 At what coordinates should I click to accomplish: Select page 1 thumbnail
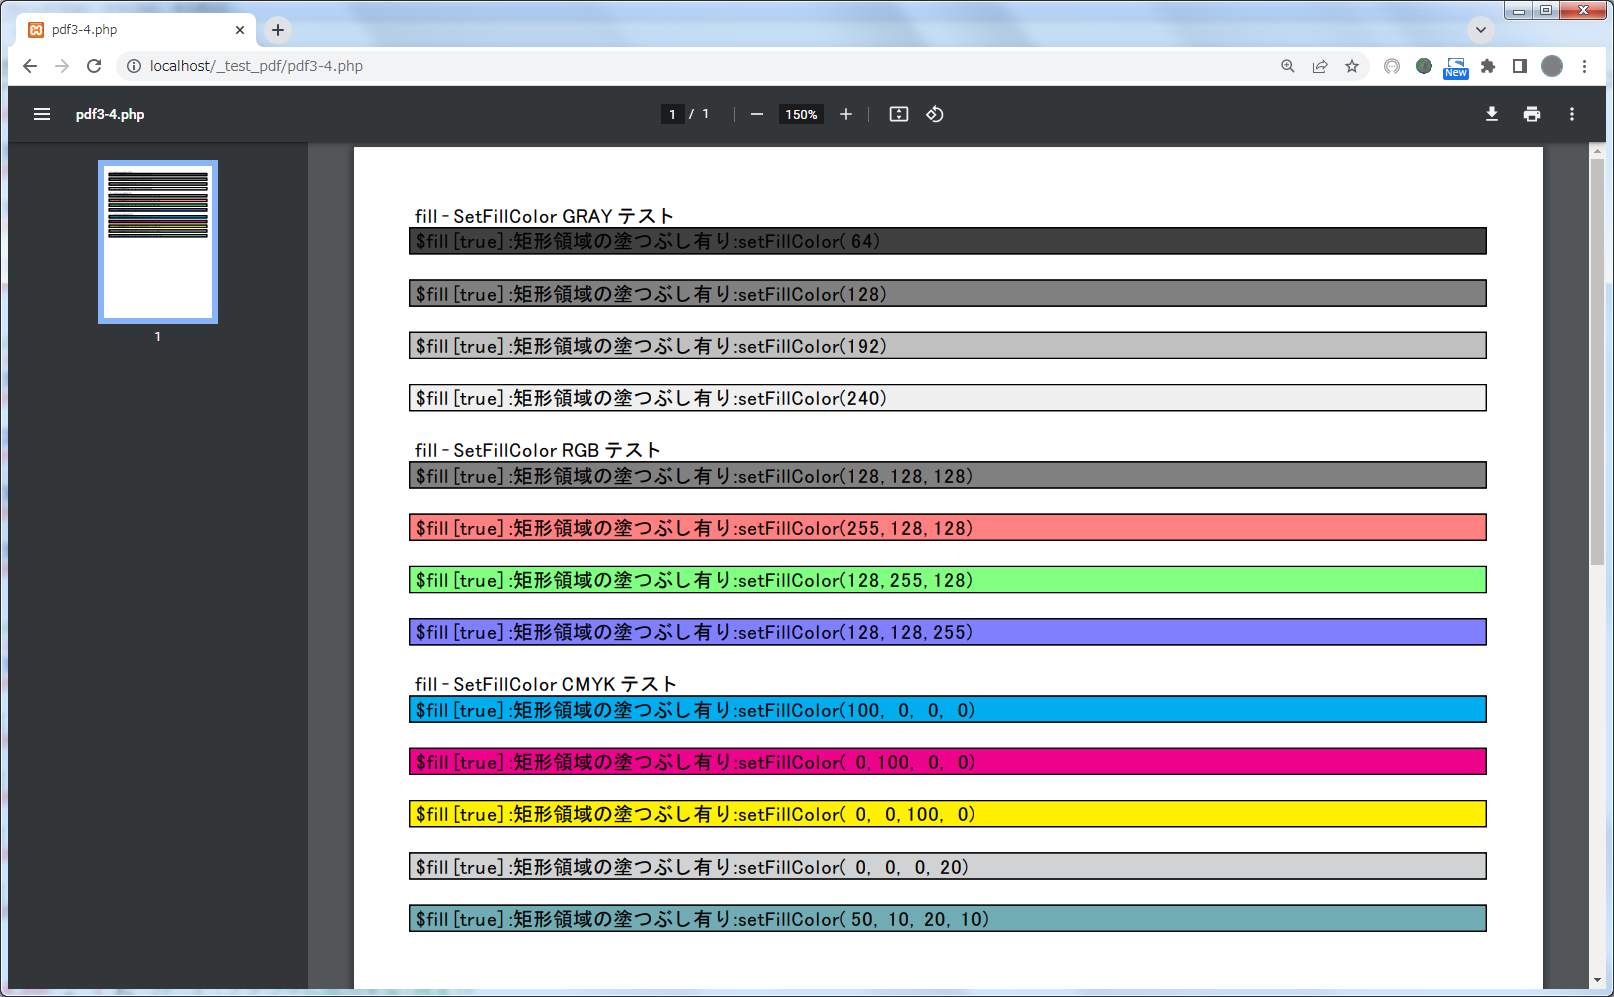click(158, 242)
